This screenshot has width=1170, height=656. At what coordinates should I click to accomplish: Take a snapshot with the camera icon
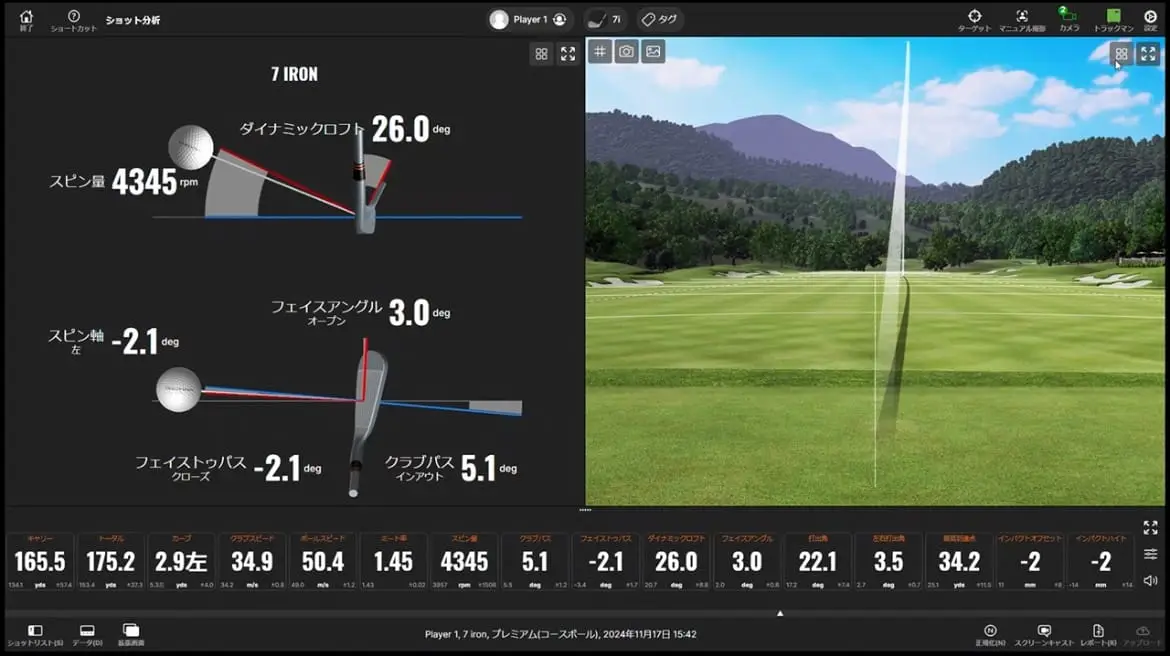tap(625, 50)
